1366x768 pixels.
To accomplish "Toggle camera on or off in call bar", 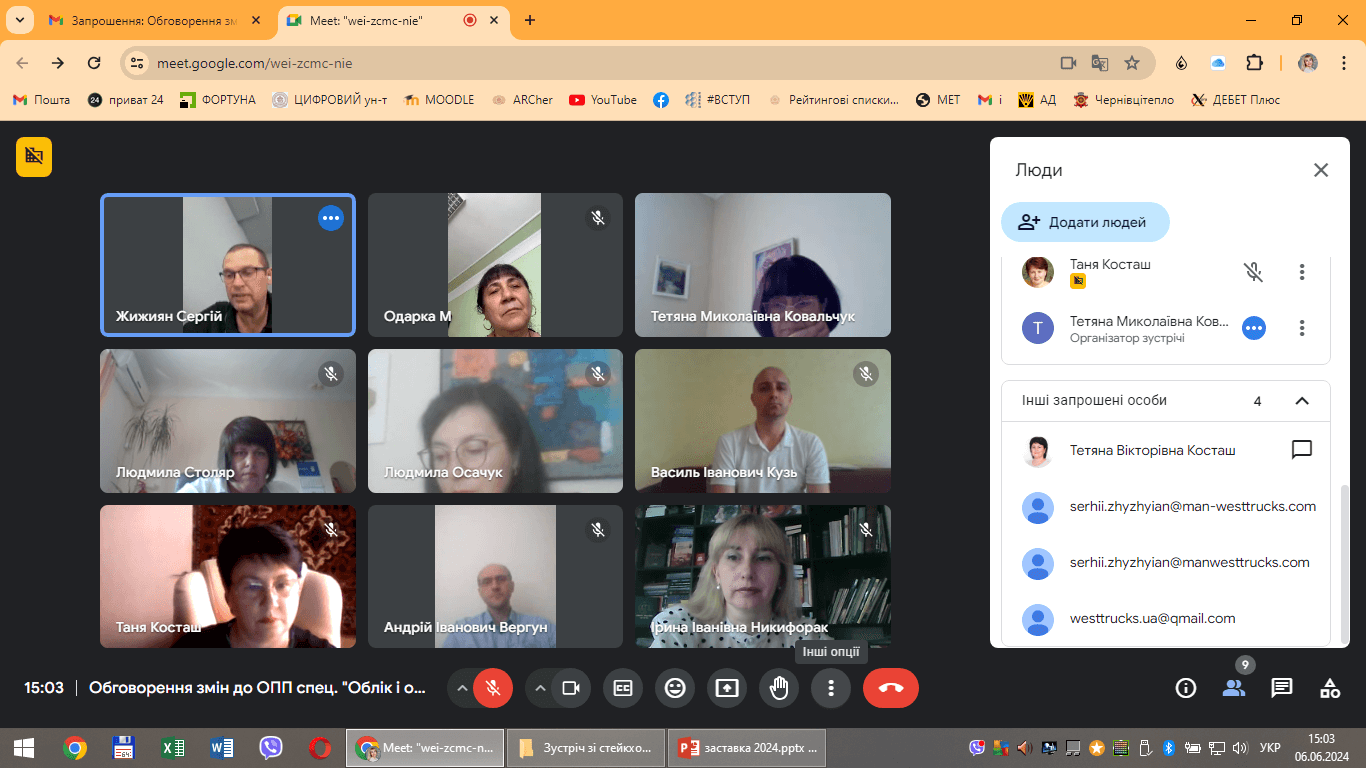I will (x=571, y=688).
